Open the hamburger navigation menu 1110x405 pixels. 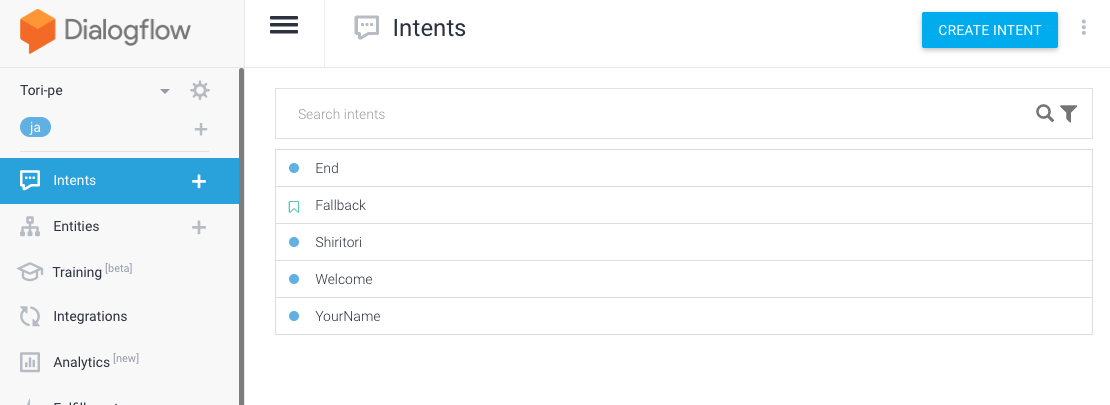point(284,25)
